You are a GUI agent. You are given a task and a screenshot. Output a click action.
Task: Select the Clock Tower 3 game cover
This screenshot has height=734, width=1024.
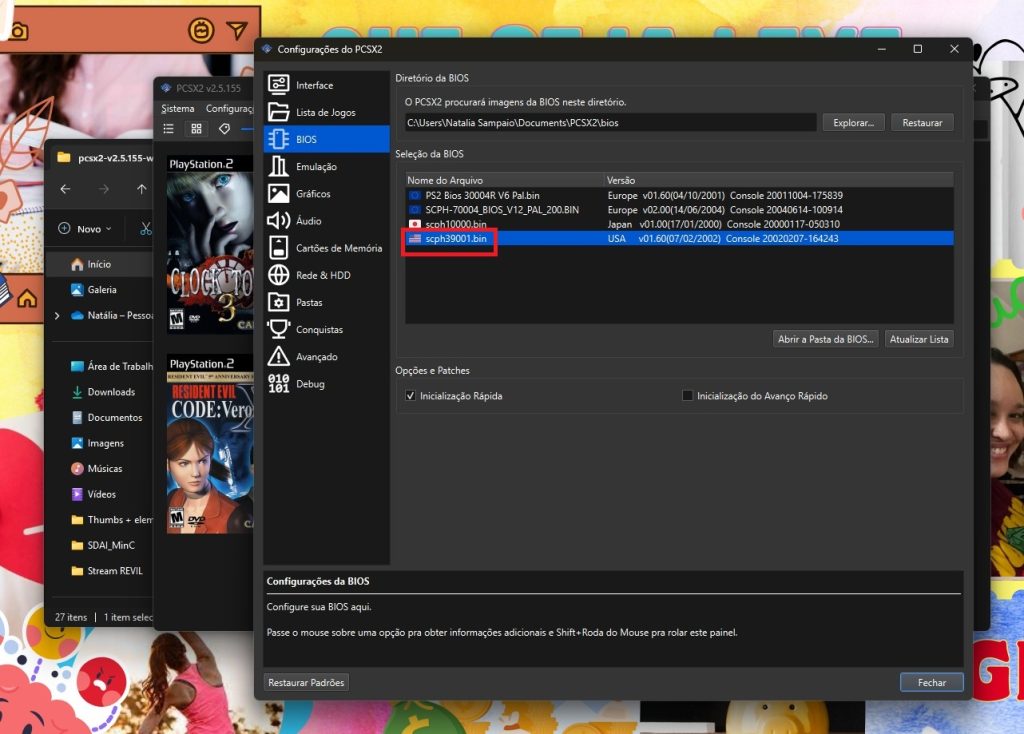209,244
